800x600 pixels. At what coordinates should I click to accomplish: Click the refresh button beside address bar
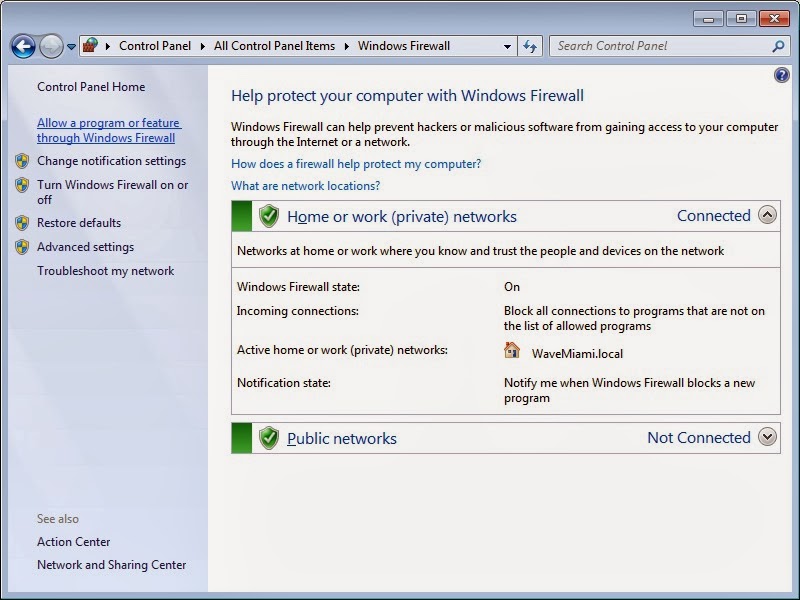click(530, 46)
